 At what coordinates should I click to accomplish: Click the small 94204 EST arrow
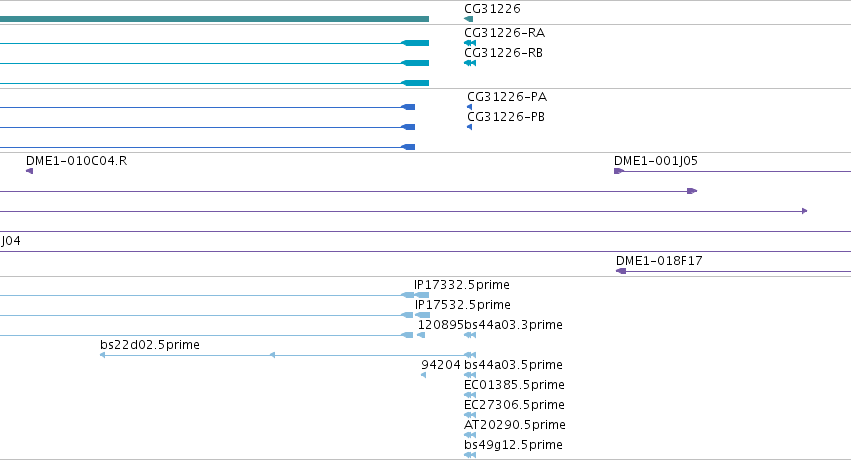click(x=423, y=375)
